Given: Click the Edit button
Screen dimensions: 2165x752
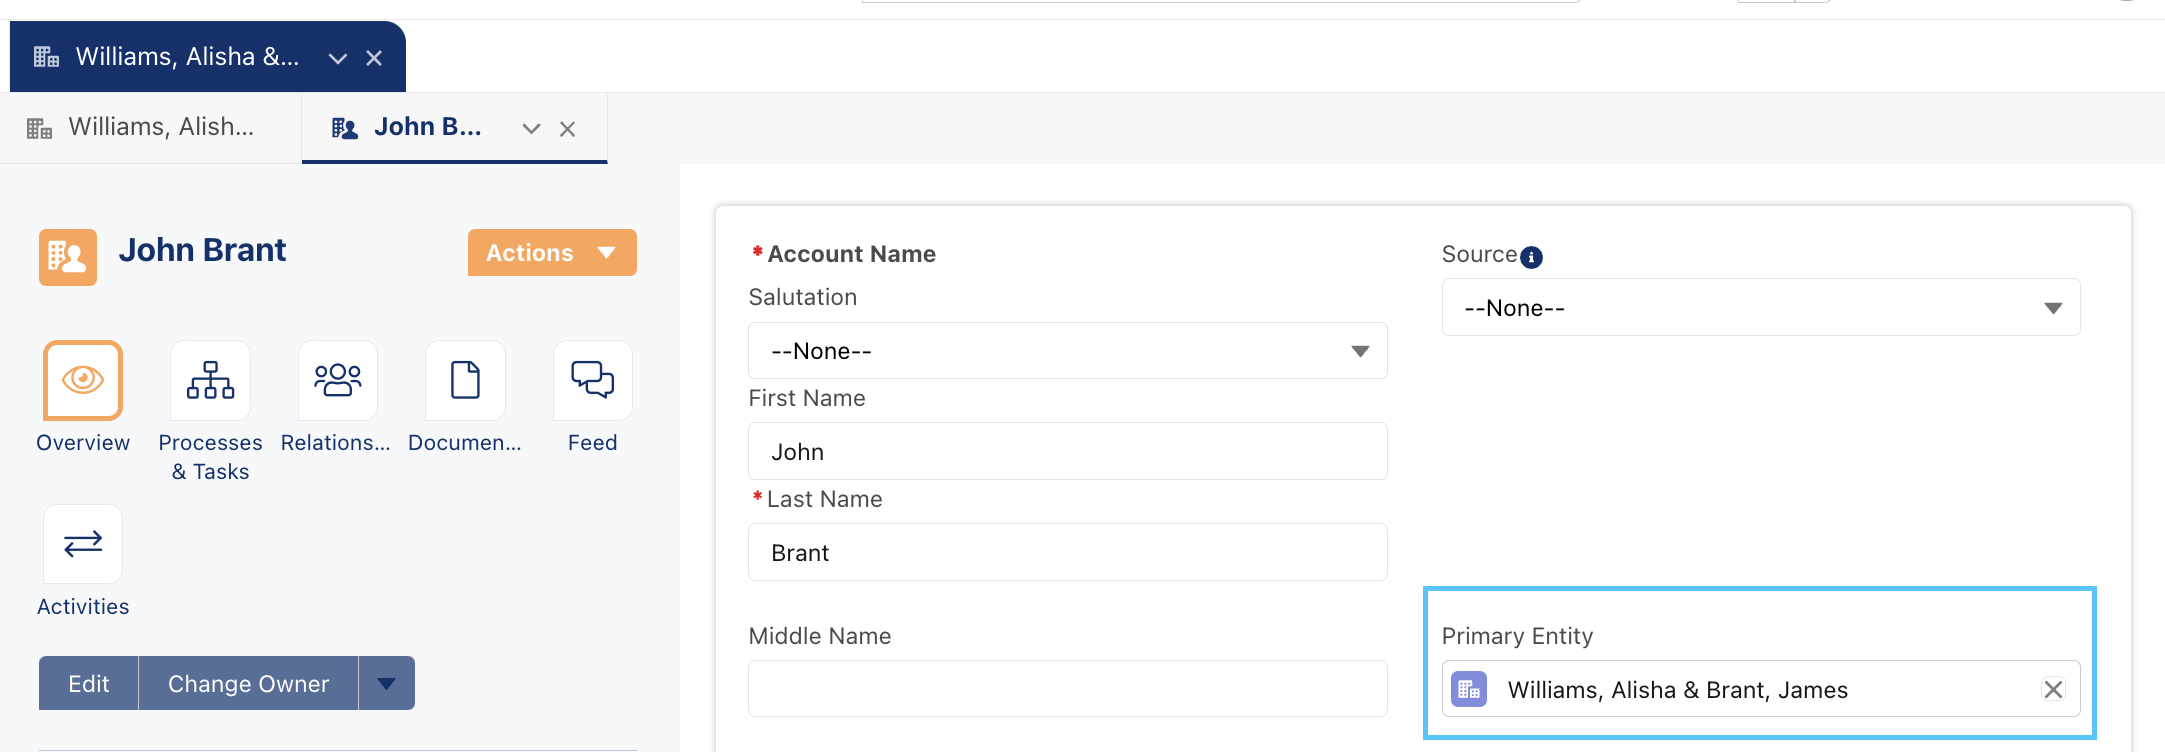Looking at the screenshot, I should point(89,684).
